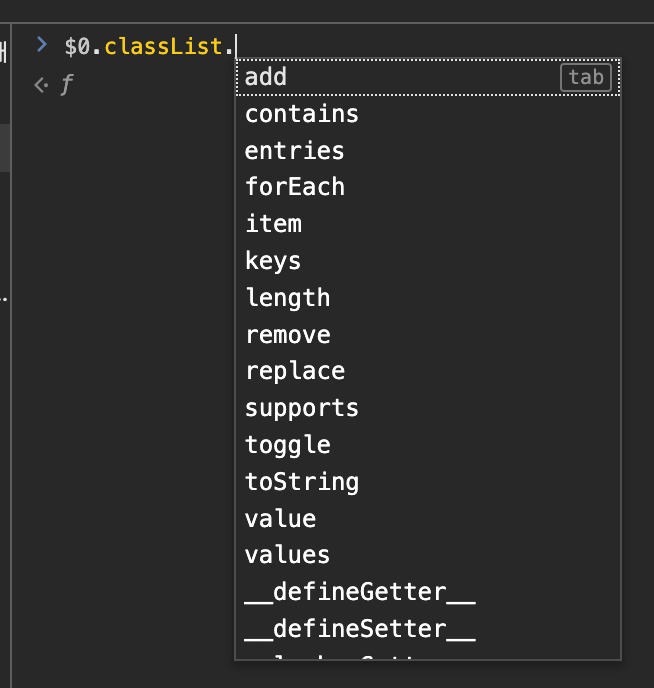Click the console prompt chevron icon
Screen dimensions: 654x688
42,45
